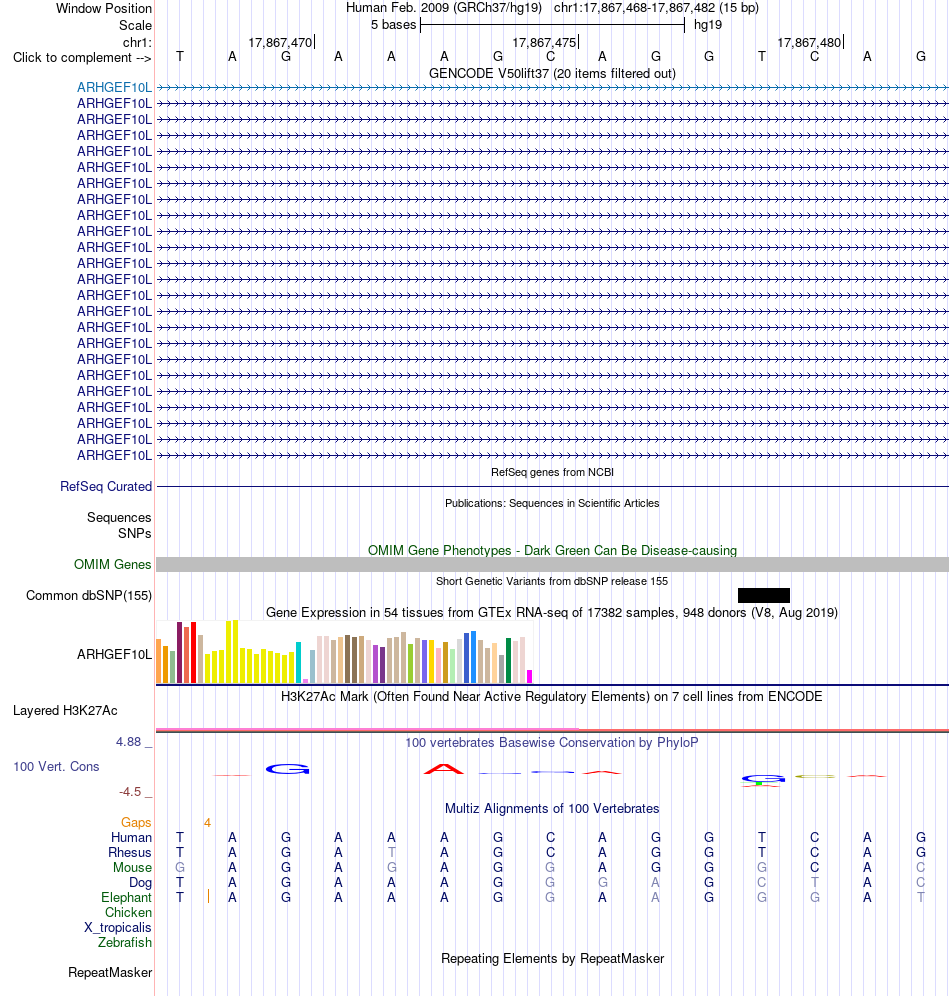The width and height of the screenshot is (950, 996).
Task: Select the 'Scale' label in the ruler
Action: tap(135, 25)
